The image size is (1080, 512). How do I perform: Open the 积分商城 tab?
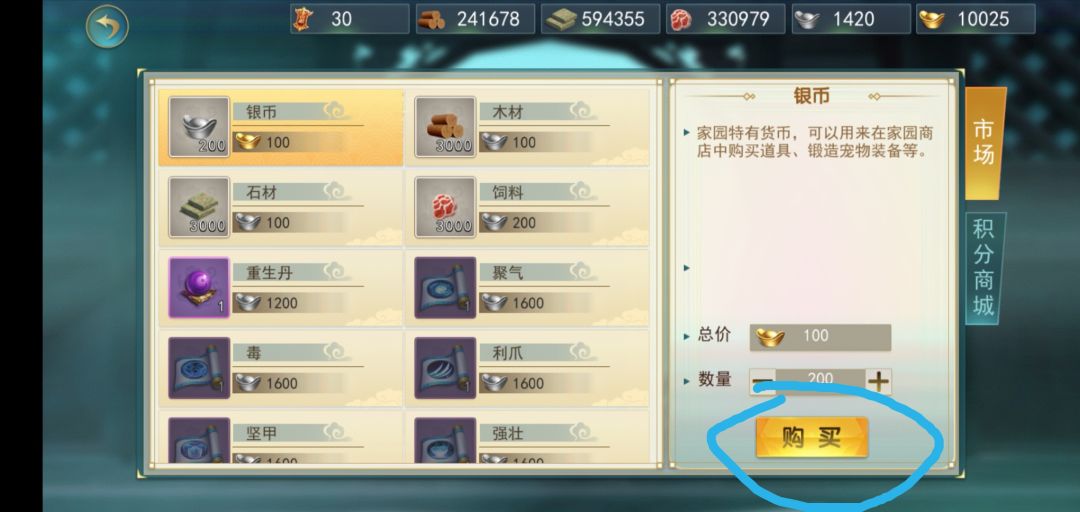point(984,267)
